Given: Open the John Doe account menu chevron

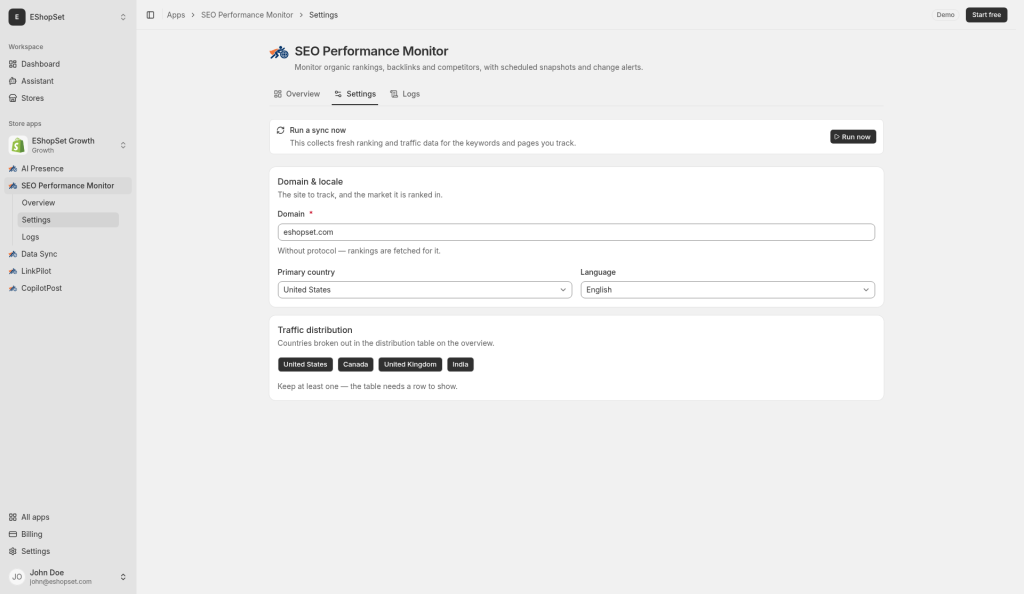Looking at the screenshot, I should tap(123, 576).
